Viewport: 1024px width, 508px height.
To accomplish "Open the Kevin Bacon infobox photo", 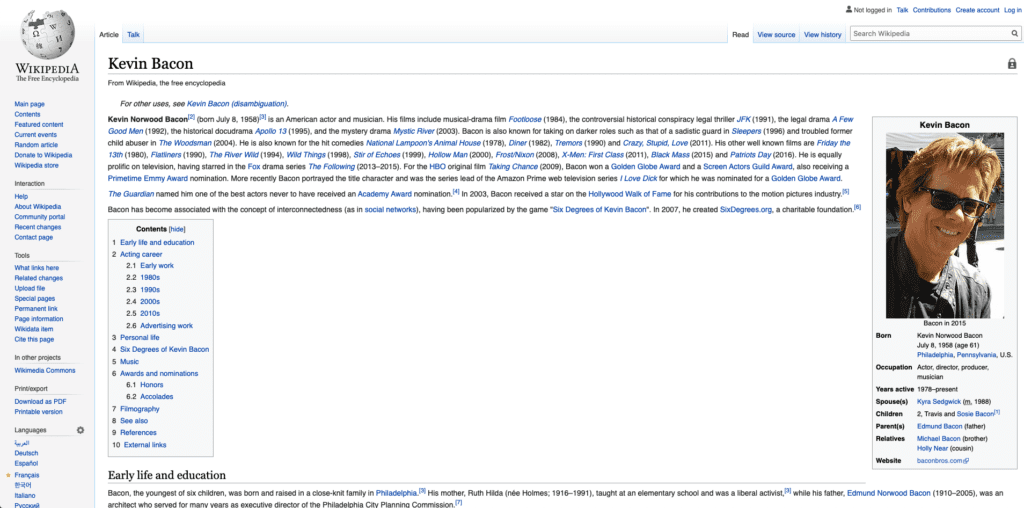I will click(x=945, y=226).
